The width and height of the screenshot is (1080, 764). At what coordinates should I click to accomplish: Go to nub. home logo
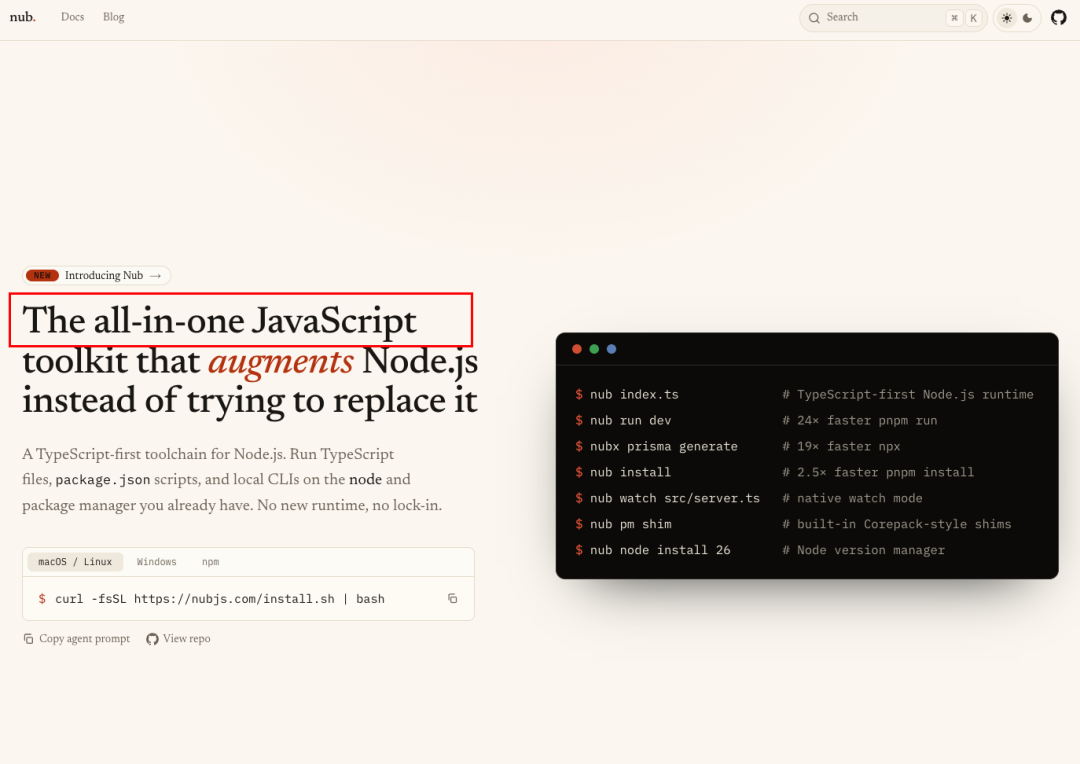click(23, 17)
